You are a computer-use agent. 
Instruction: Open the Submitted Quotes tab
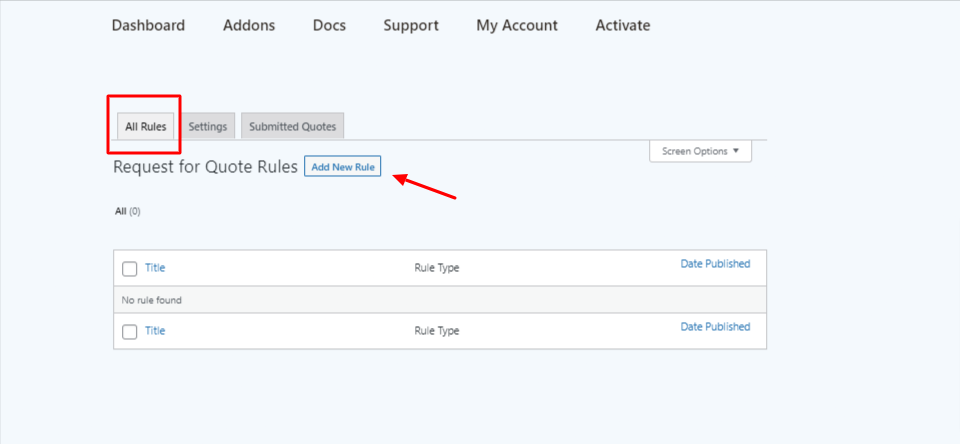click(x=293, y=127)
